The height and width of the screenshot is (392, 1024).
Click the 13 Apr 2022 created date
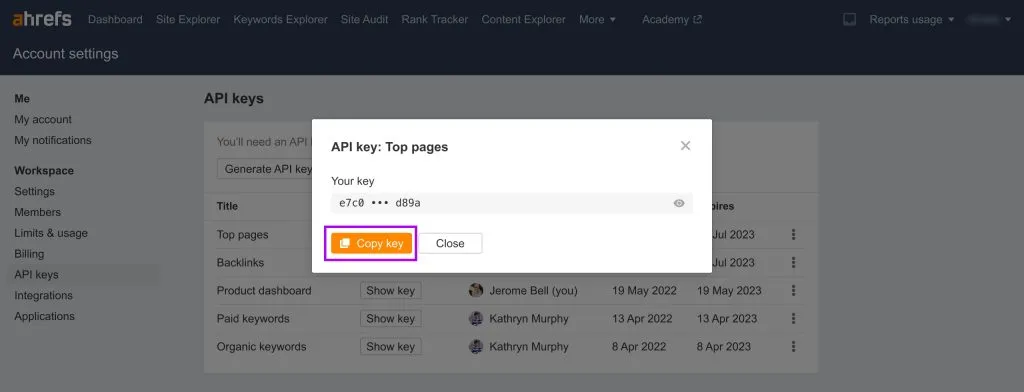[x=642, y=319]
